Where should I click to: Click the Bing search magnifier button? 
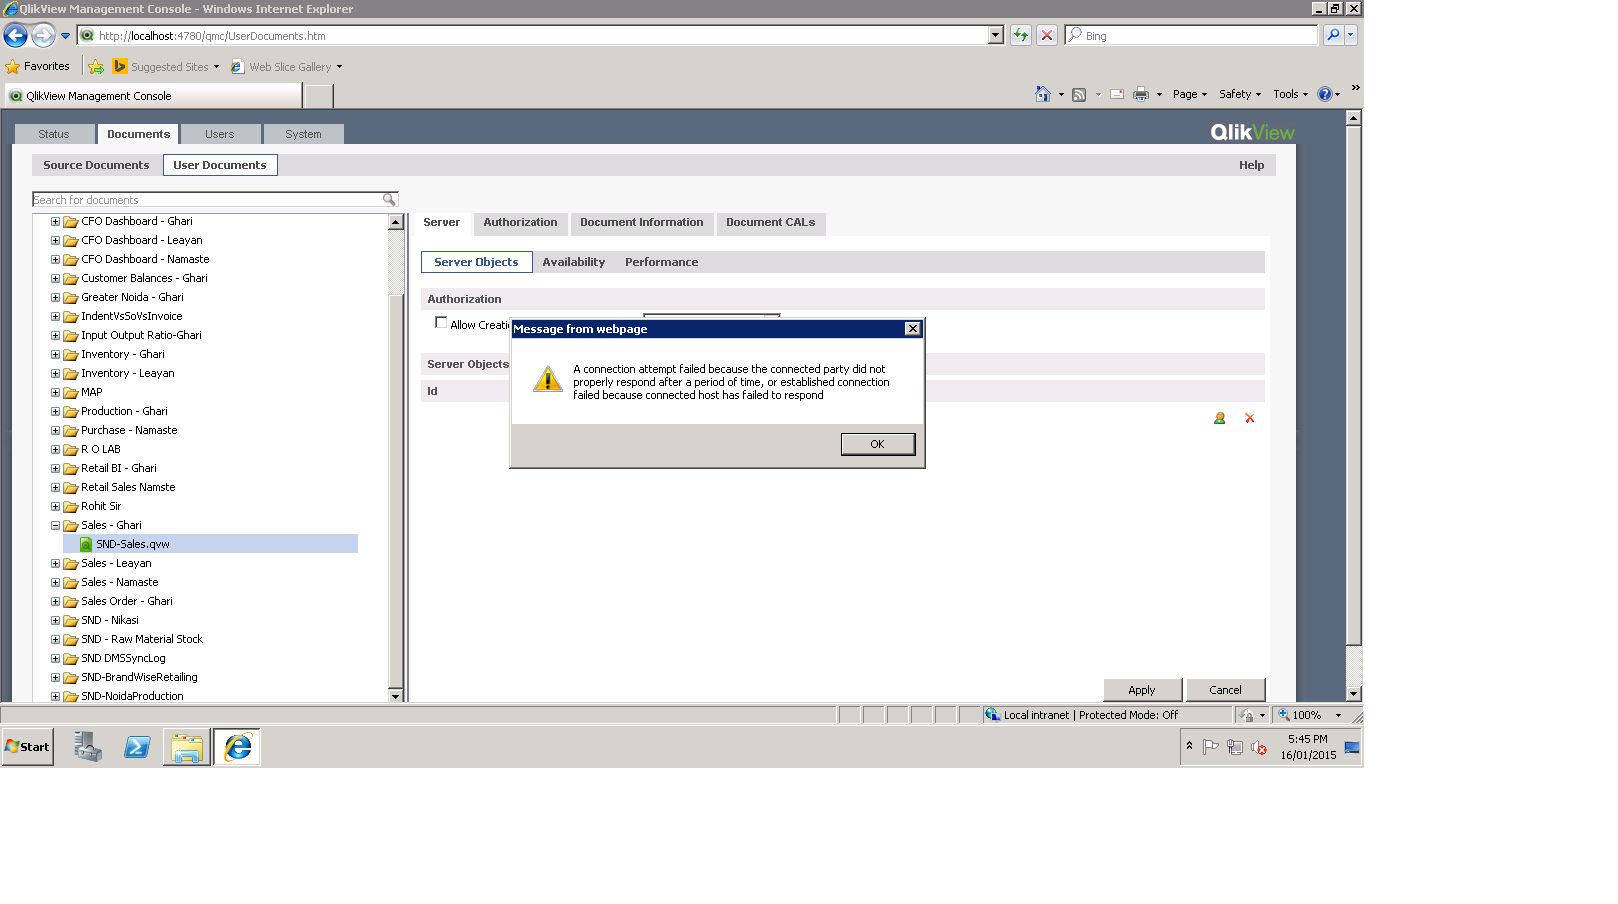(x=1333, y=35)
